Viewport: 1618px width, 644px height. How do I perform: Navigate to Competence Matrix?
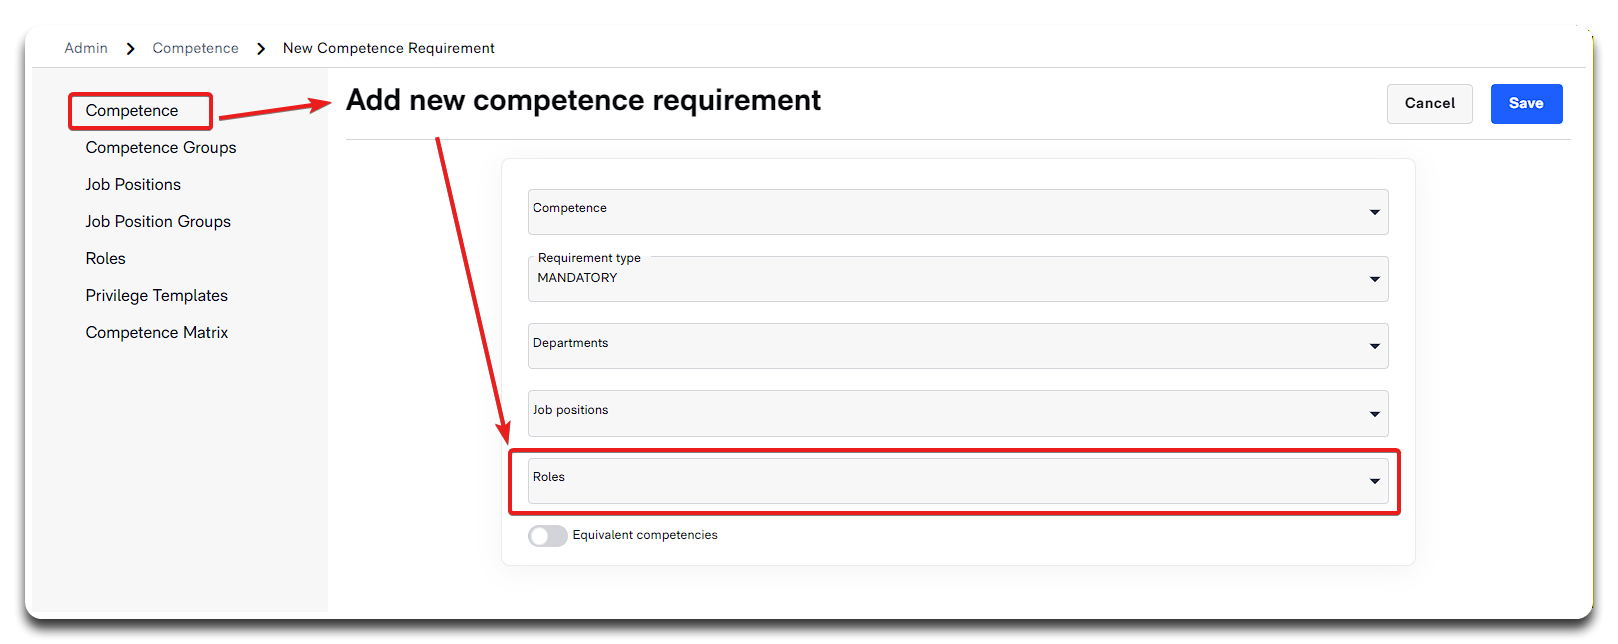point(157,333)
